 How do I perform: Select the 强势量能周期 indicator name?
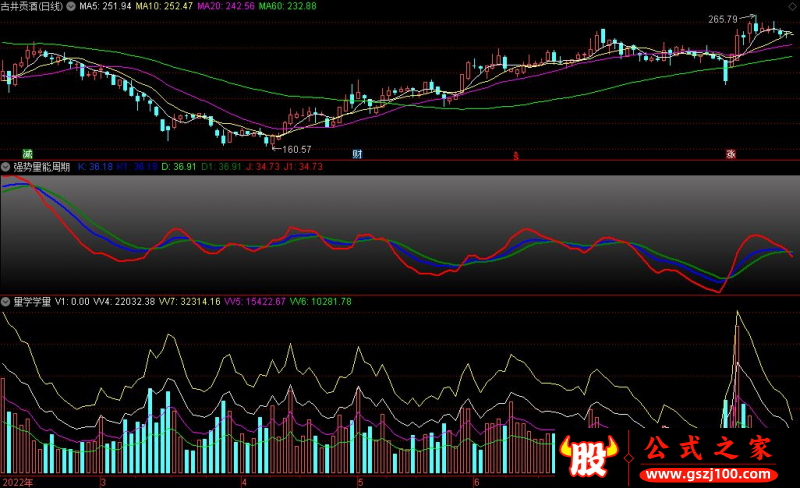pos(42,167)
